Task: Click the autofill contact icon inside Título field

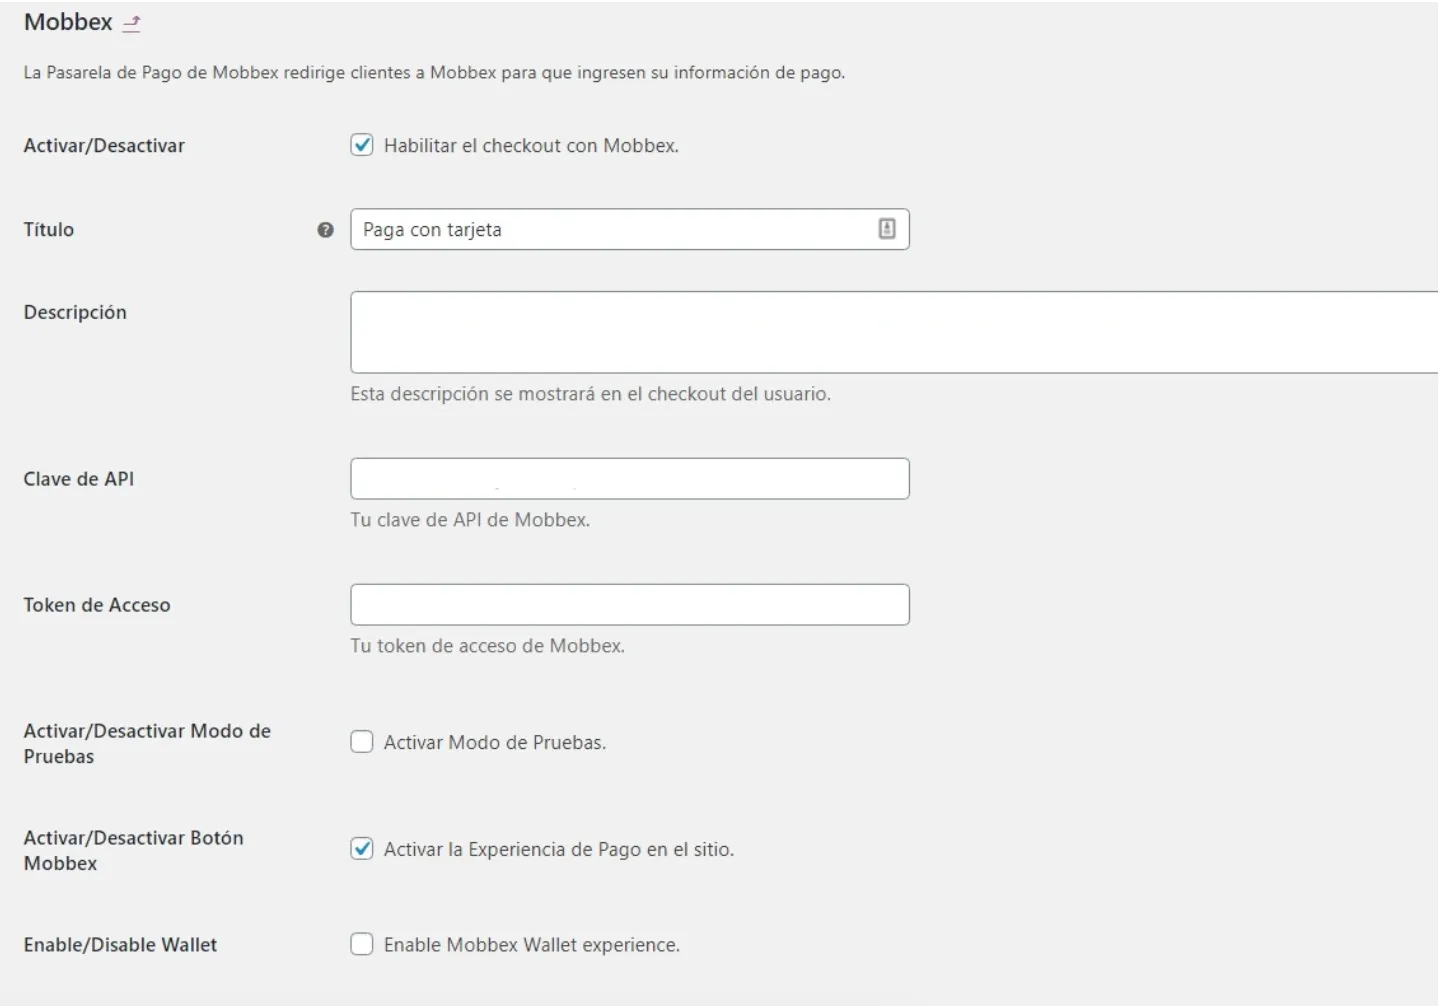Action: click(887, 229)
